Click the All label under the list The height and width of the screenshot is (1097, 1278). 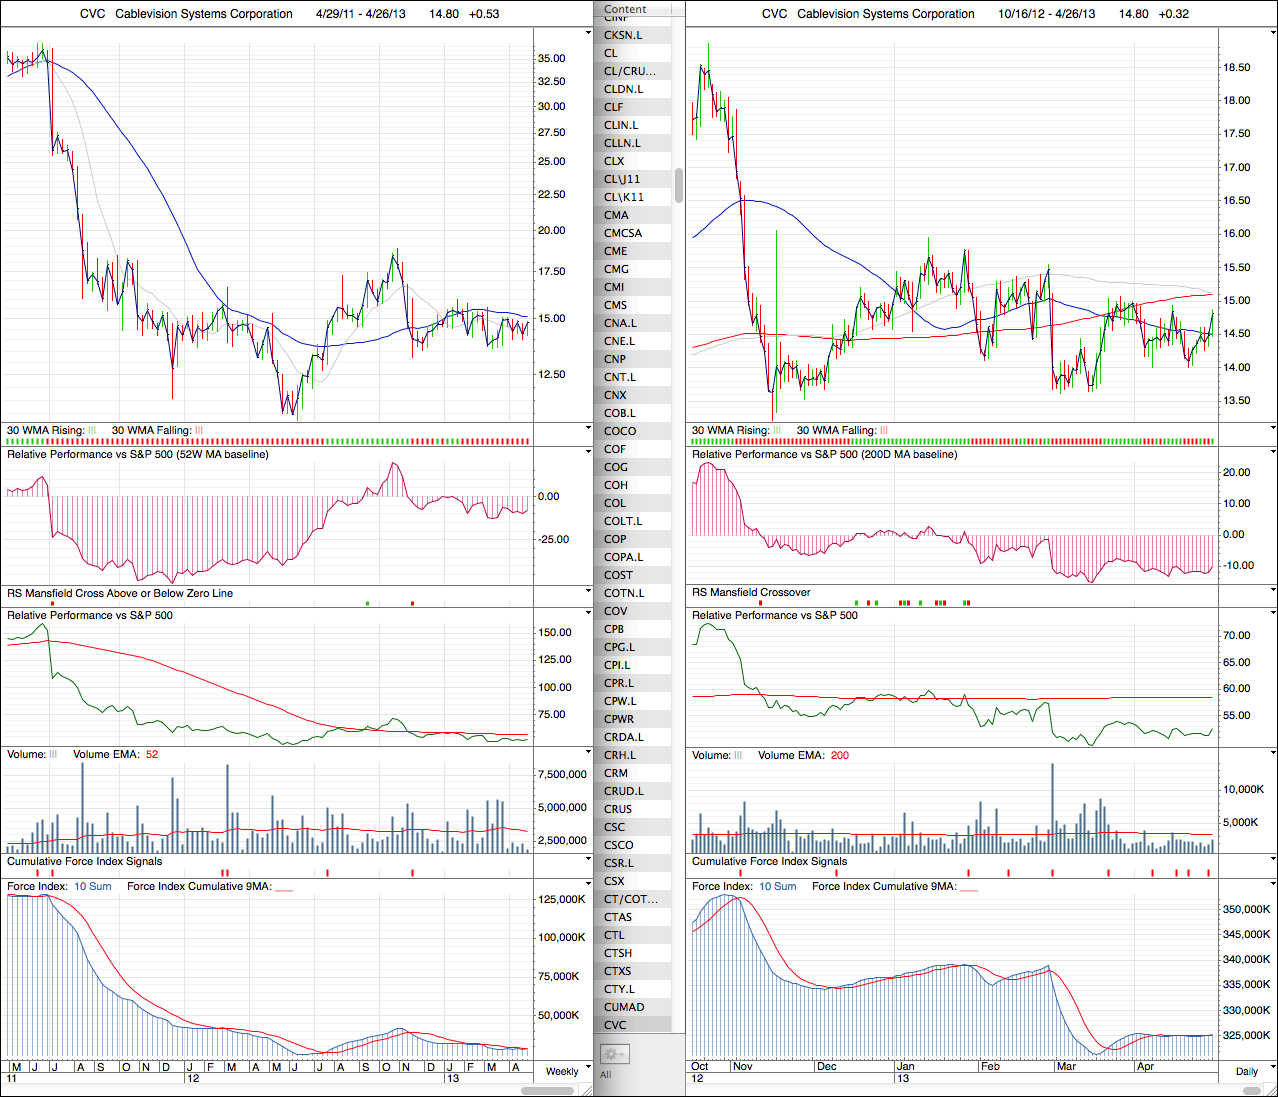605,1075
